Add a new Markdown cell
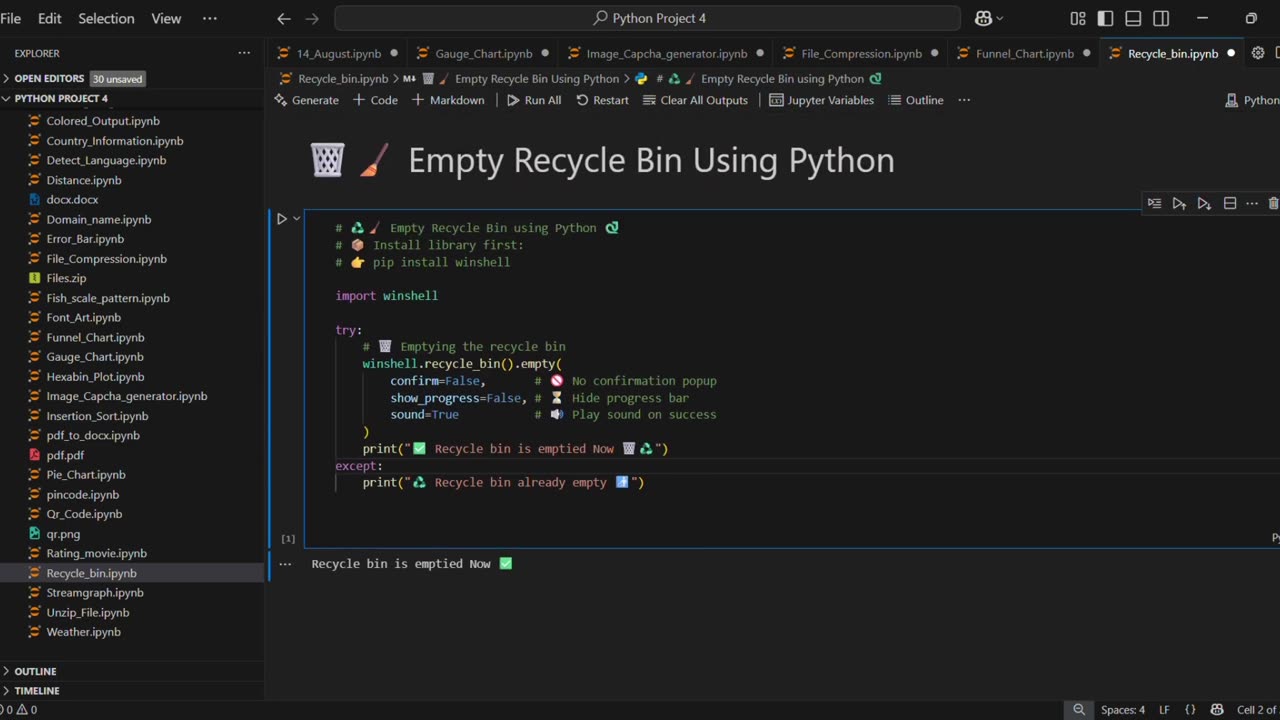Screen dimensions: 1280x720 pyautogui.click(x=448, y=100)
